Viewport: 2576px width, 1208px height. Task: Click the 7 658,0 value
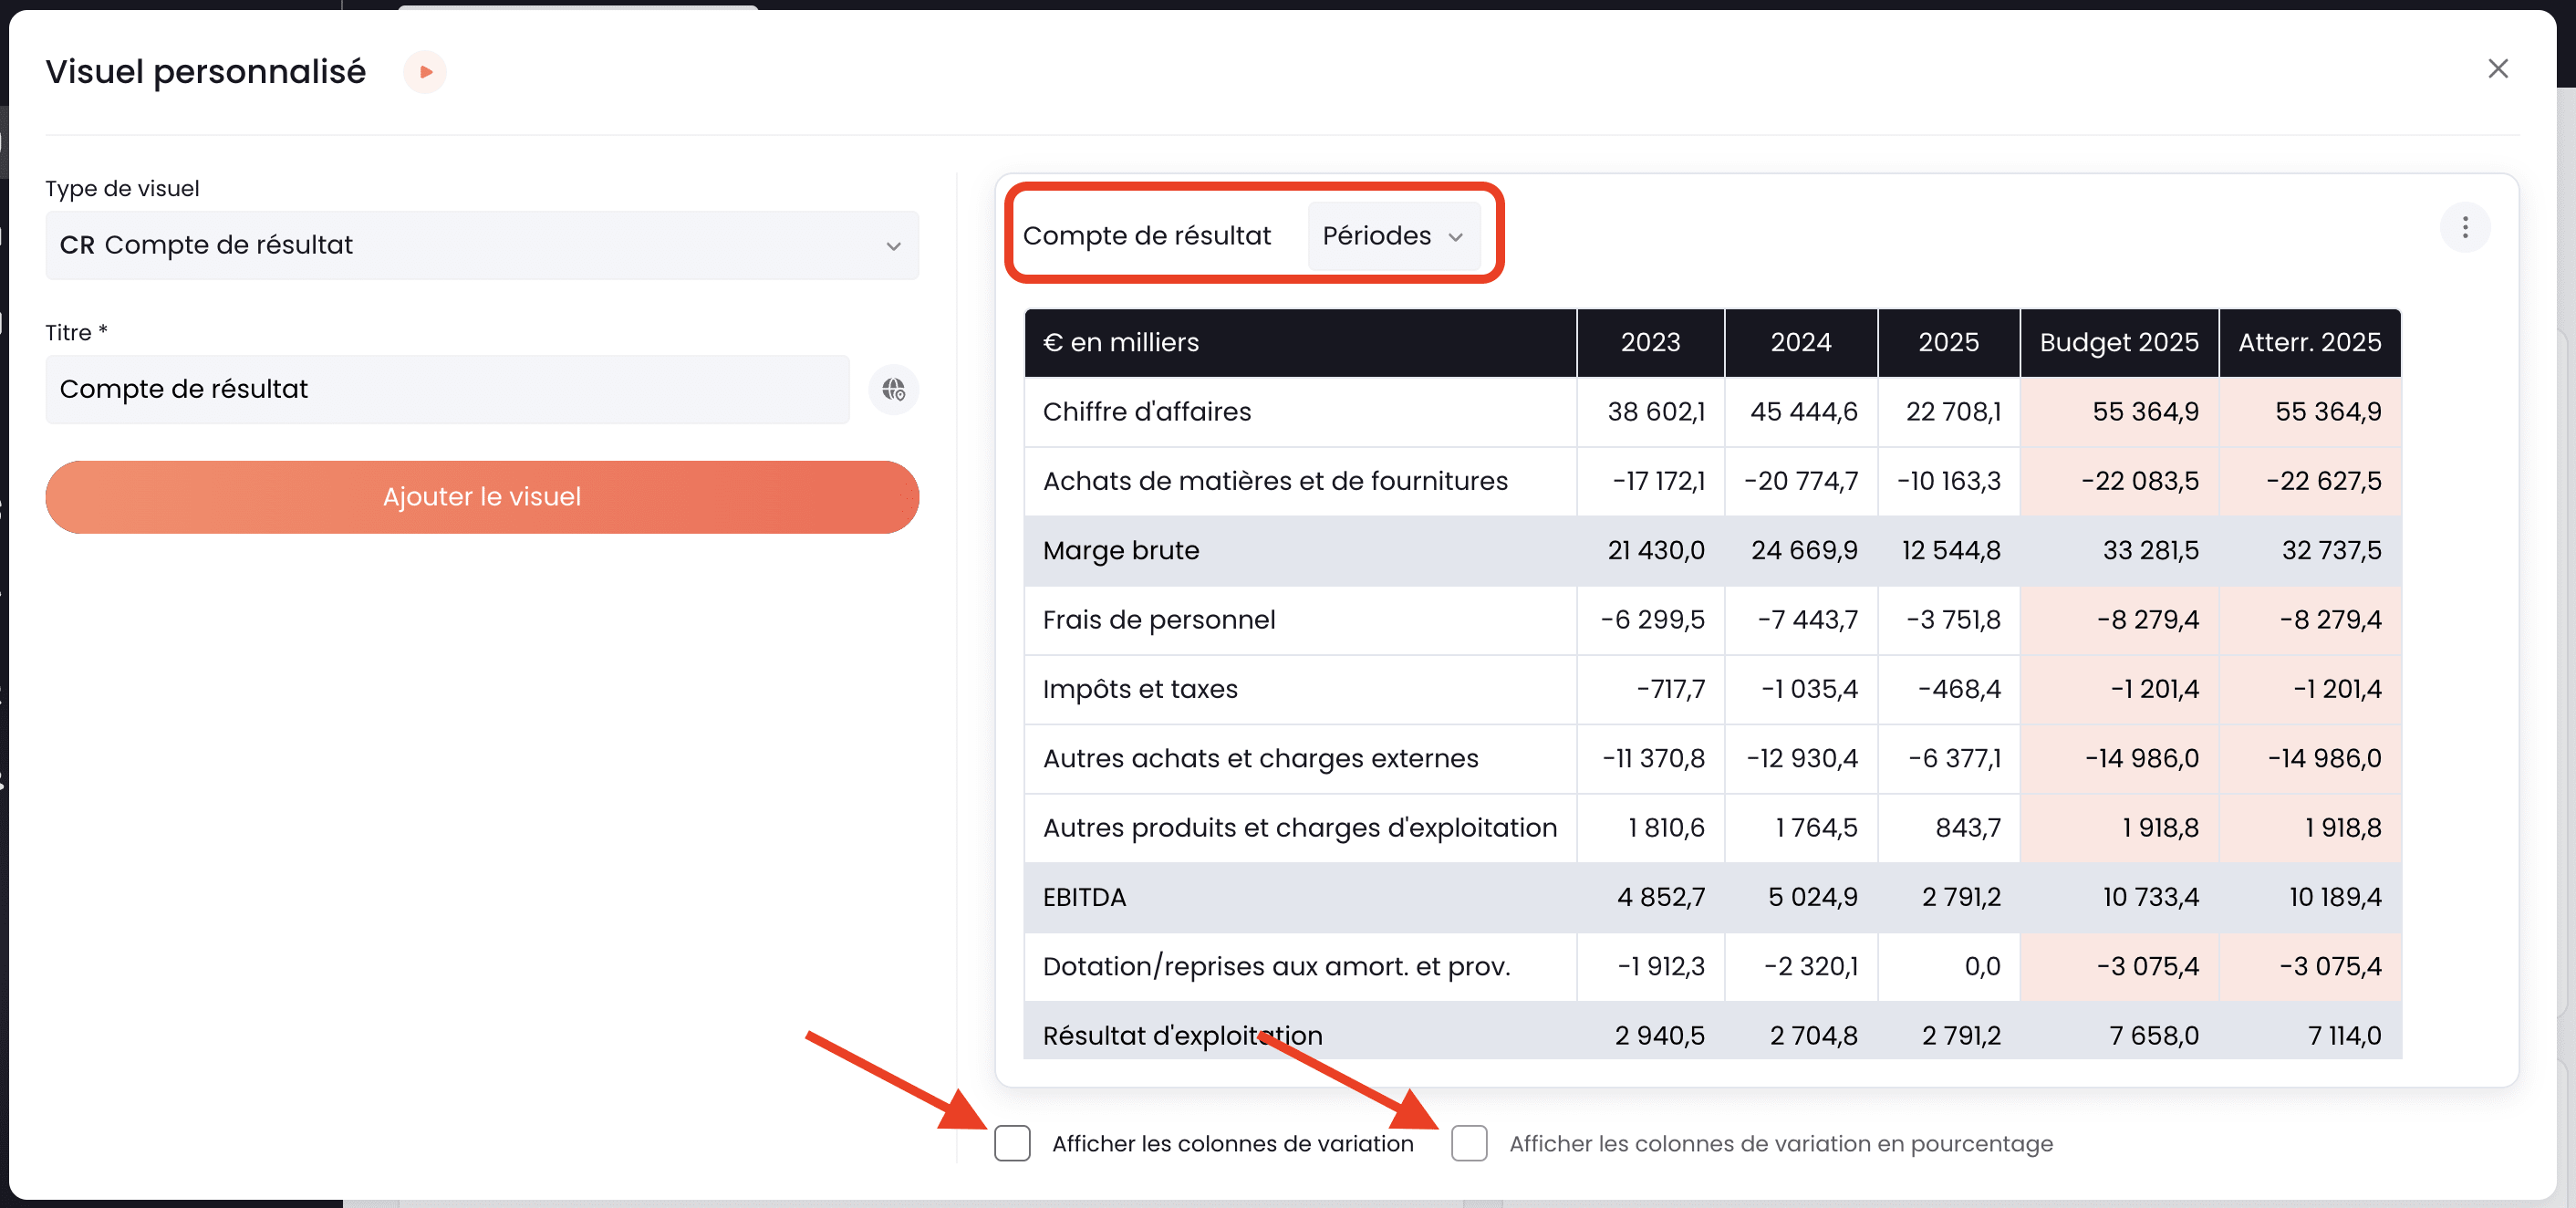[x=2154, y=1036]
